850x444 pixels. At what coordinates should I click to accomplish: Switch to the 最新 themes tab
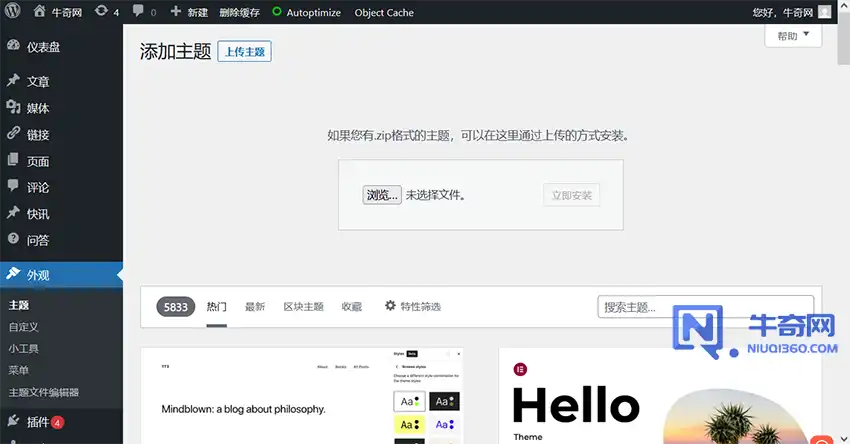[255, 307]
